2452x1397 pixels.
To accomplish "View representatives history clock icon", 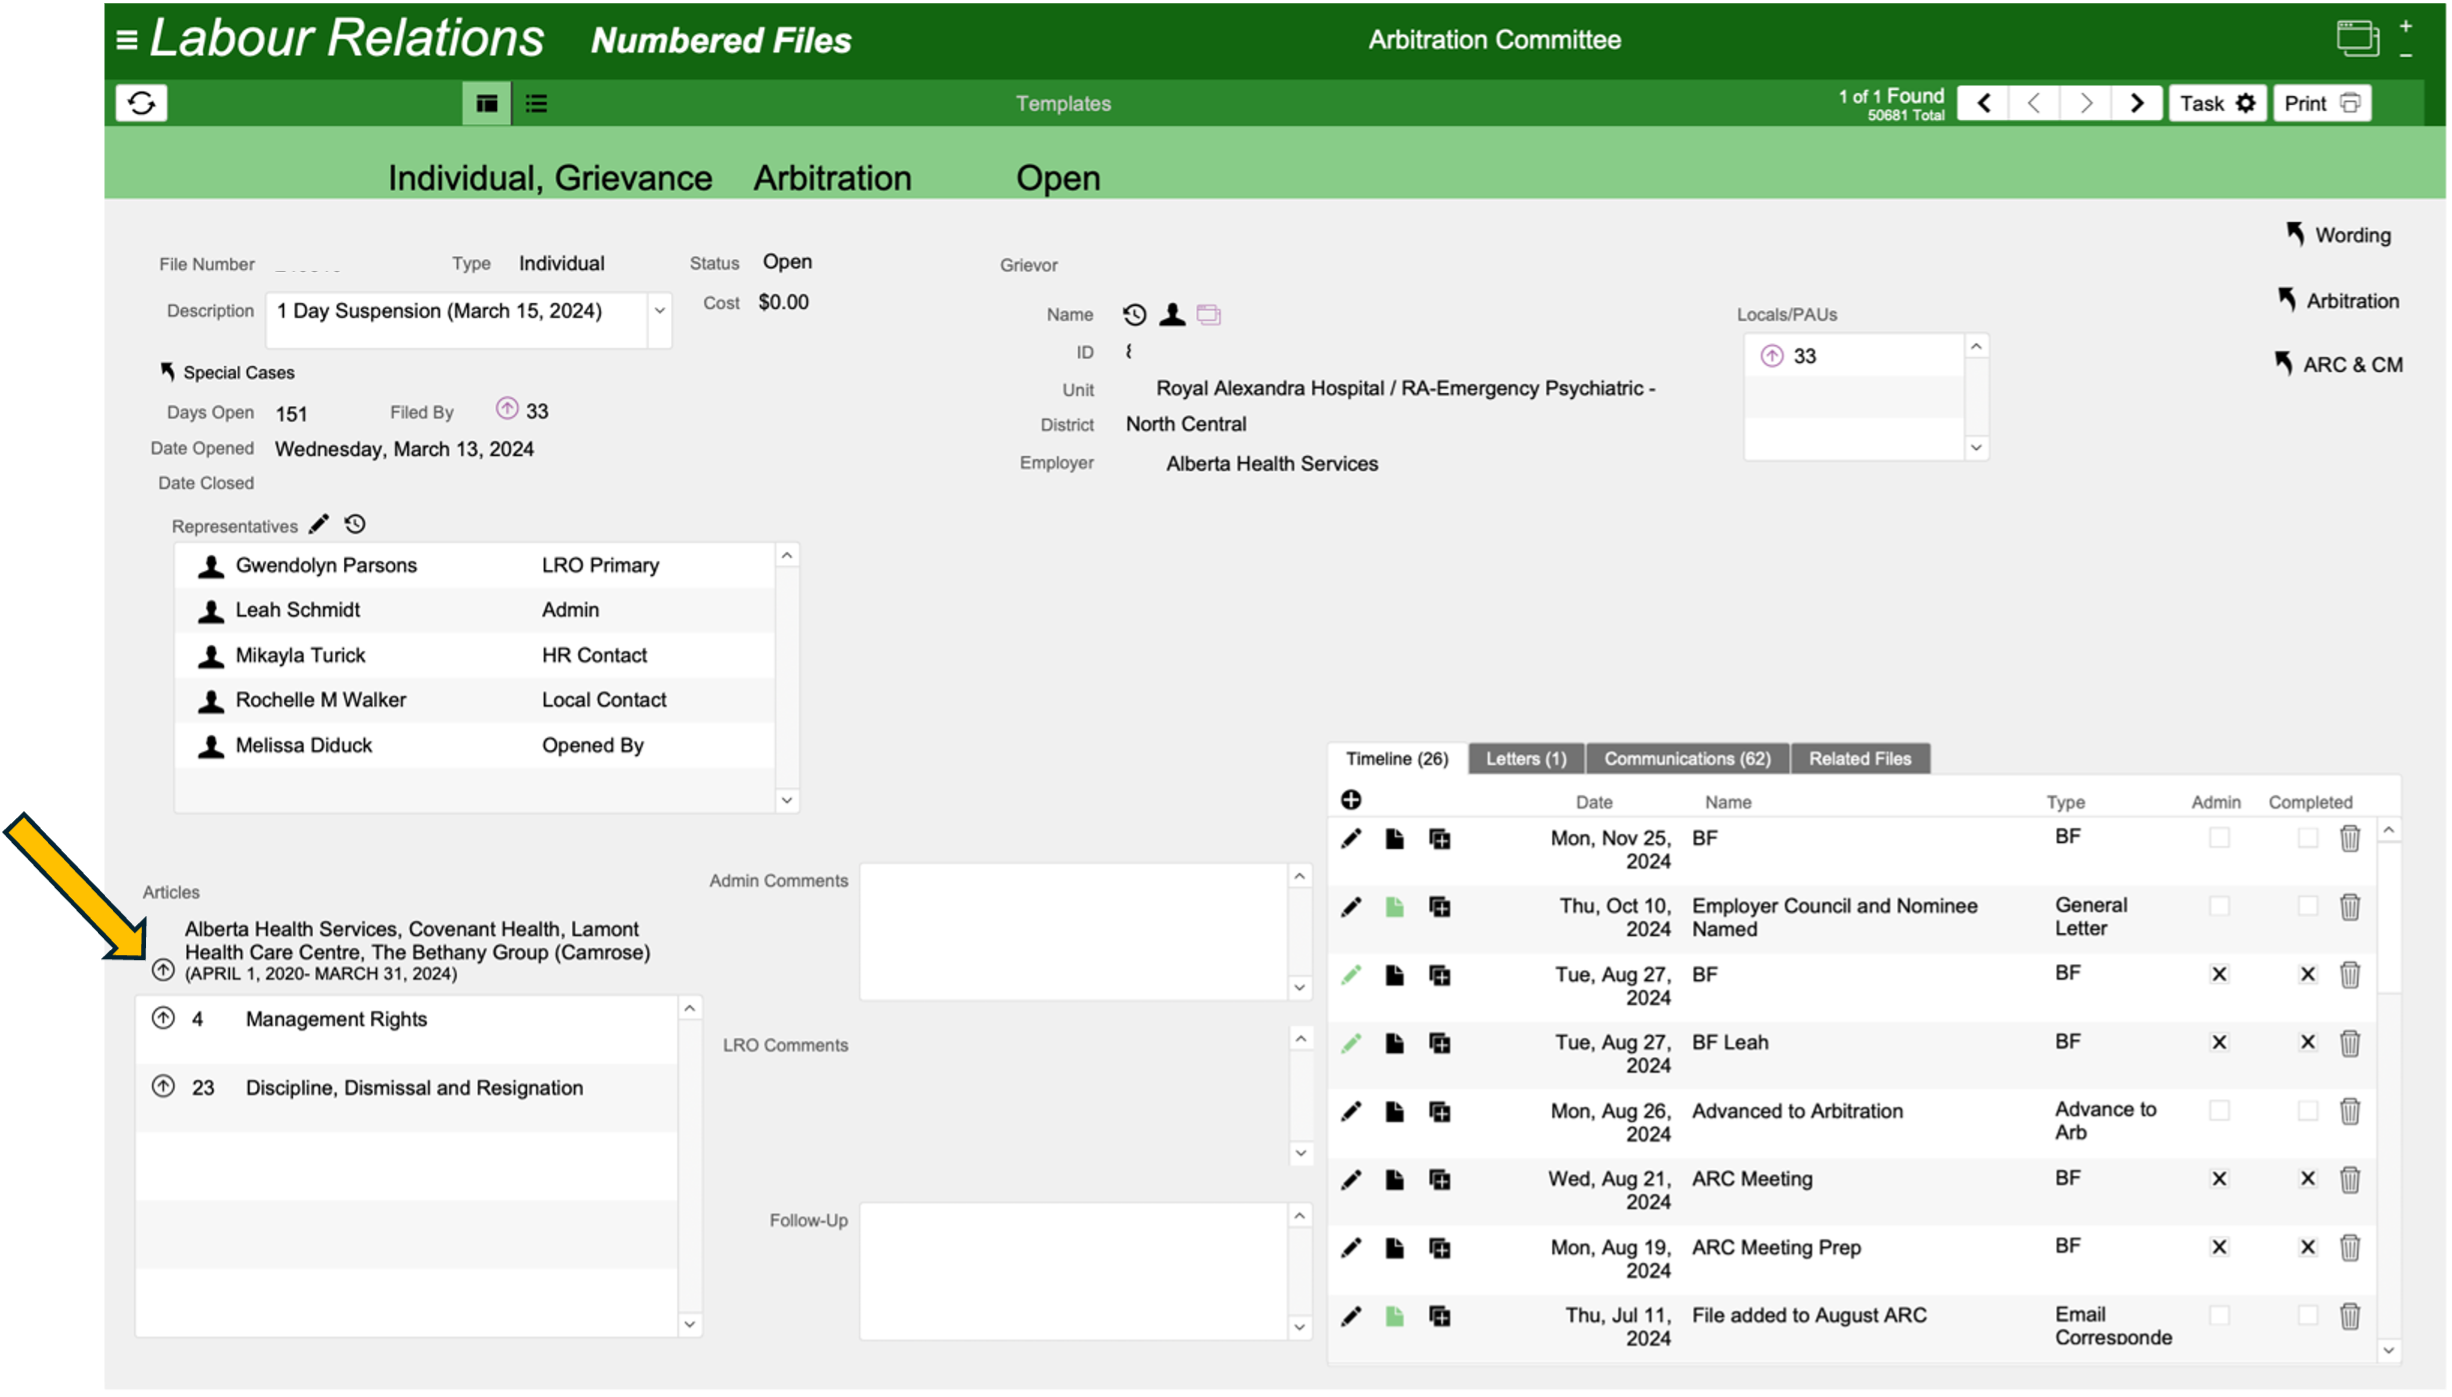I will click(x=355, y=525).
